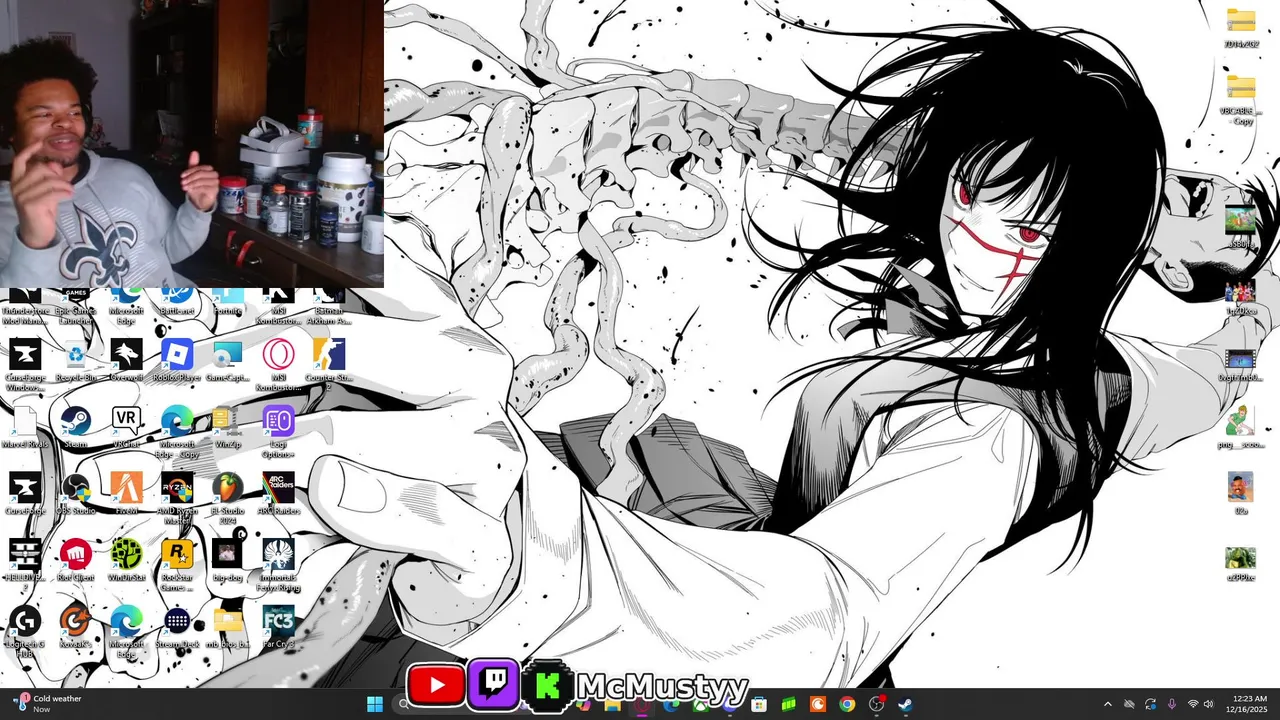
Task: Open the volume speaker tray icon
Action: [1209, 704]
